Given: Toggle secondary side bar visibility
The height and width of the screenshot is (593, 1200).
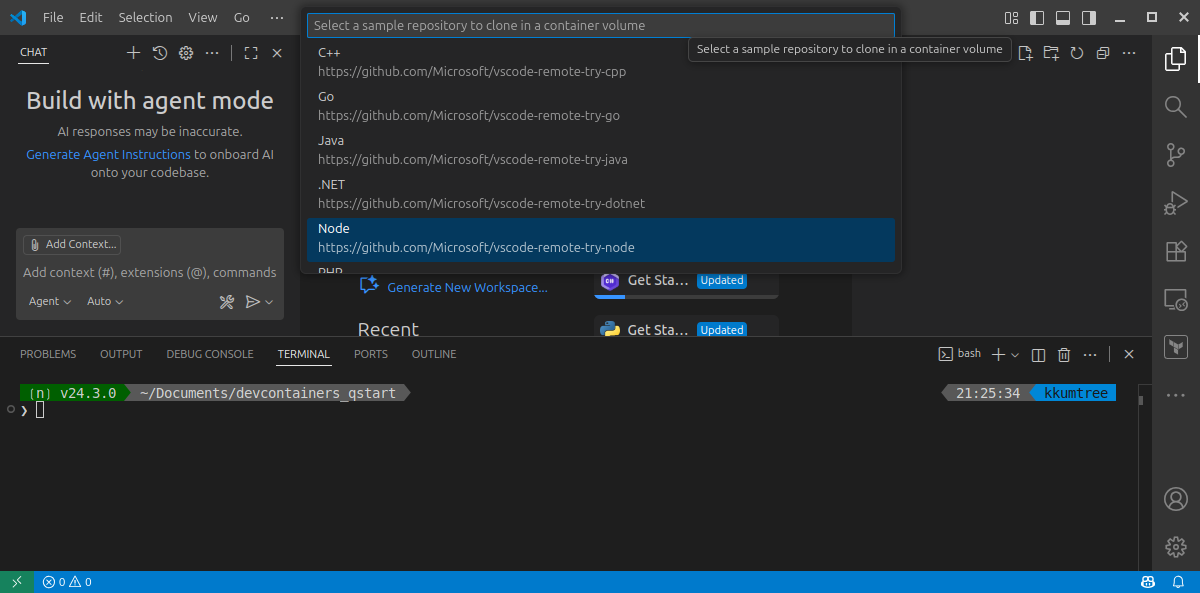Looking at the screenshot, I should [x=1089, y=17].
